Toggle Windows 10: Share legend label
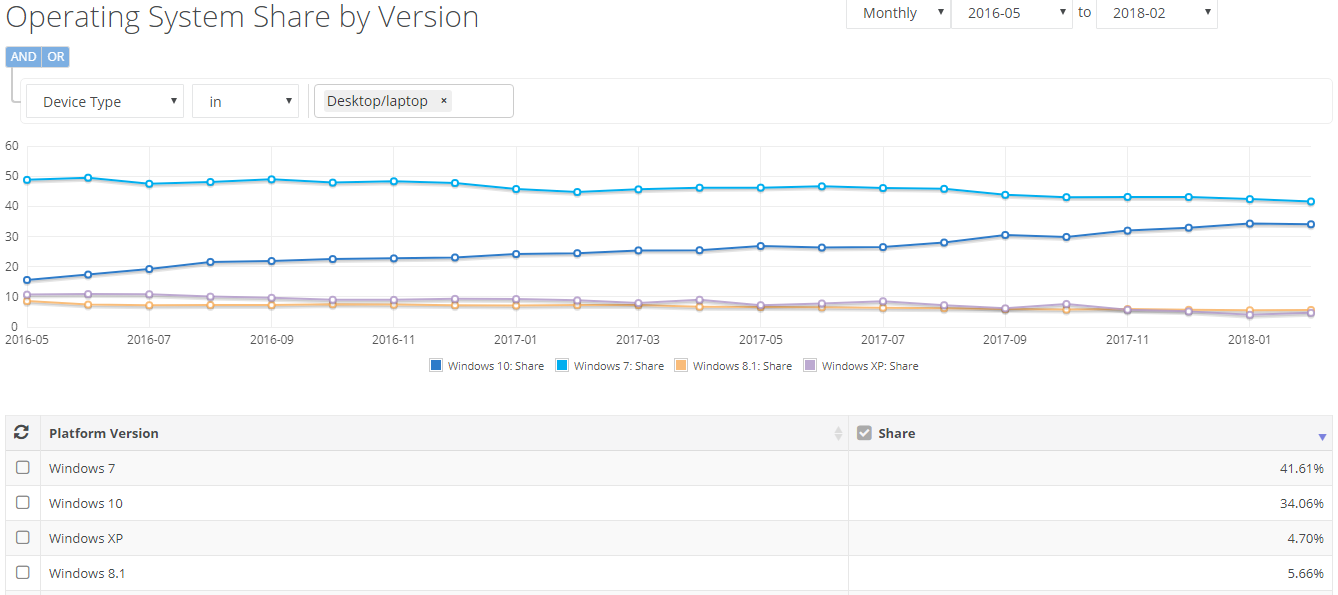 [496, 366]
